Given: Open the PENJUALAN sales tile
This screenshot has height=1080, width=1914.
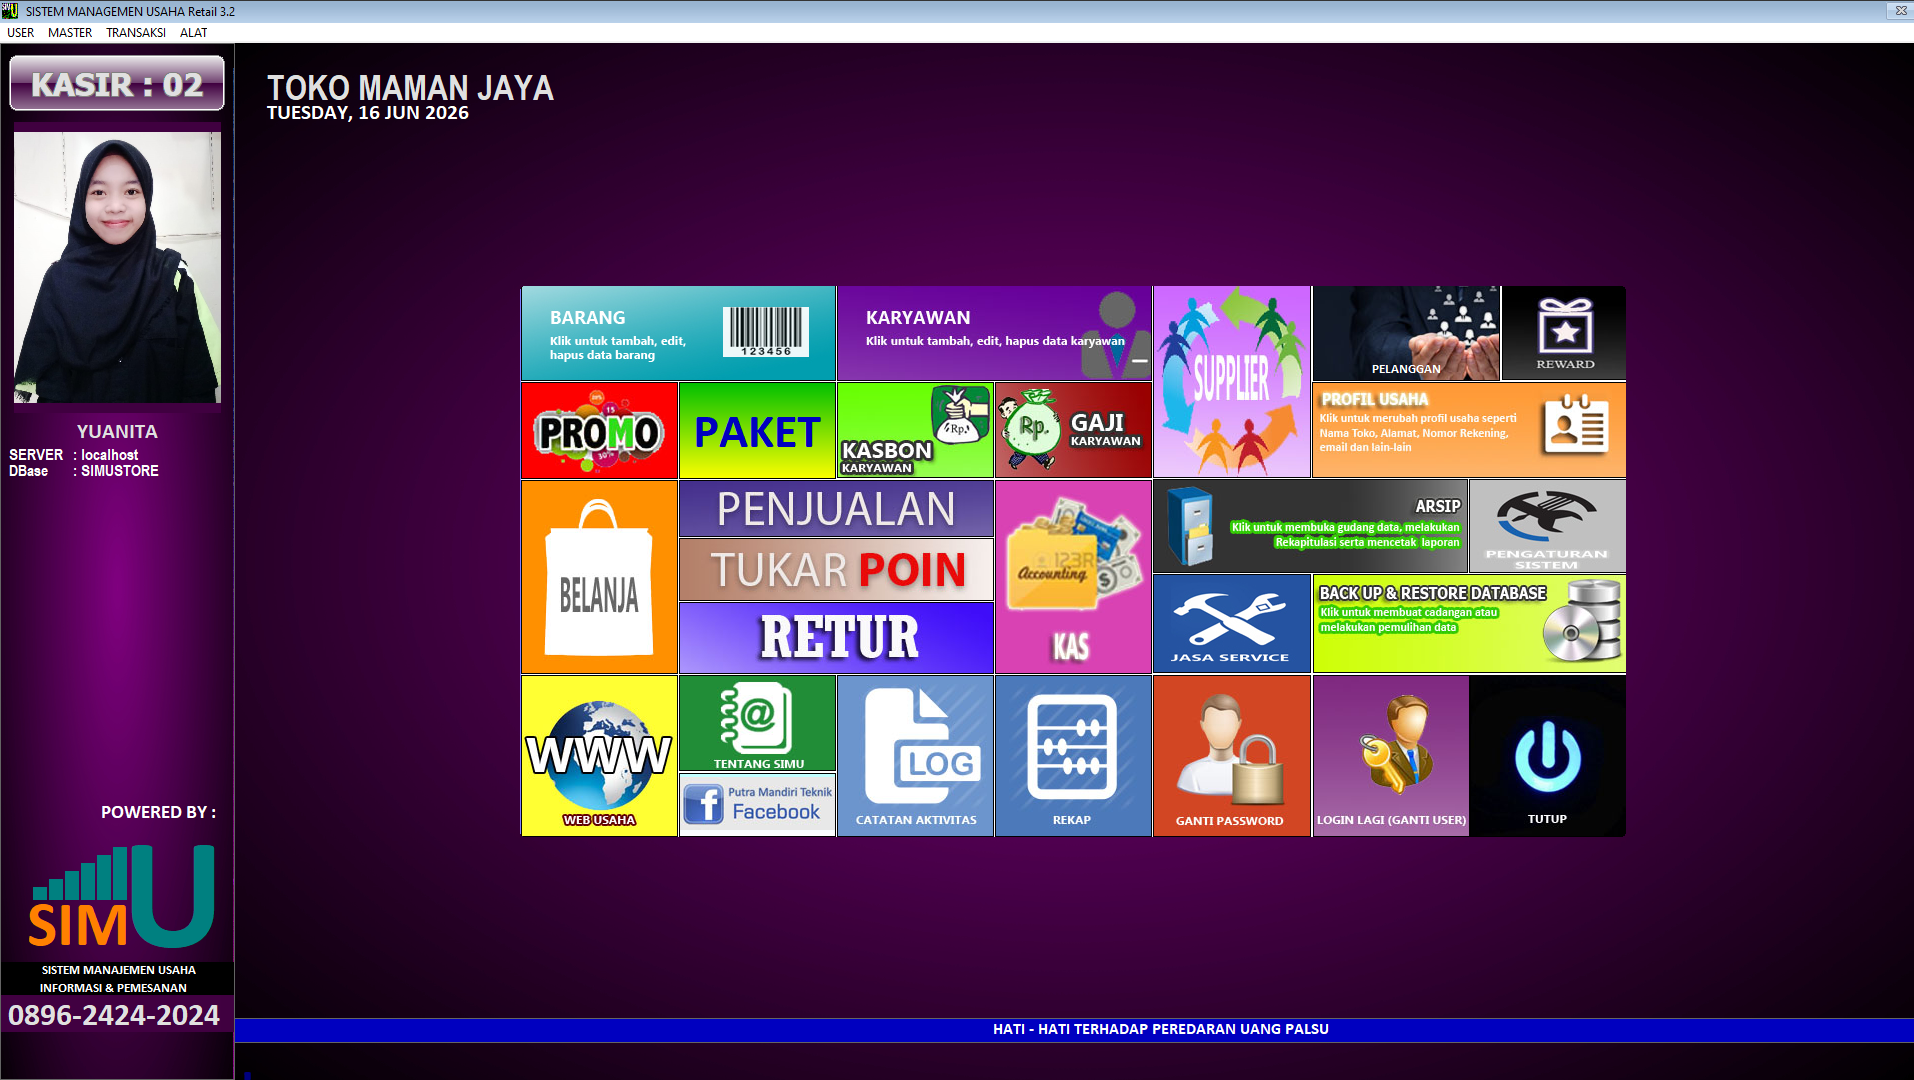Looking at the screenshot, I should pos(836,509).
